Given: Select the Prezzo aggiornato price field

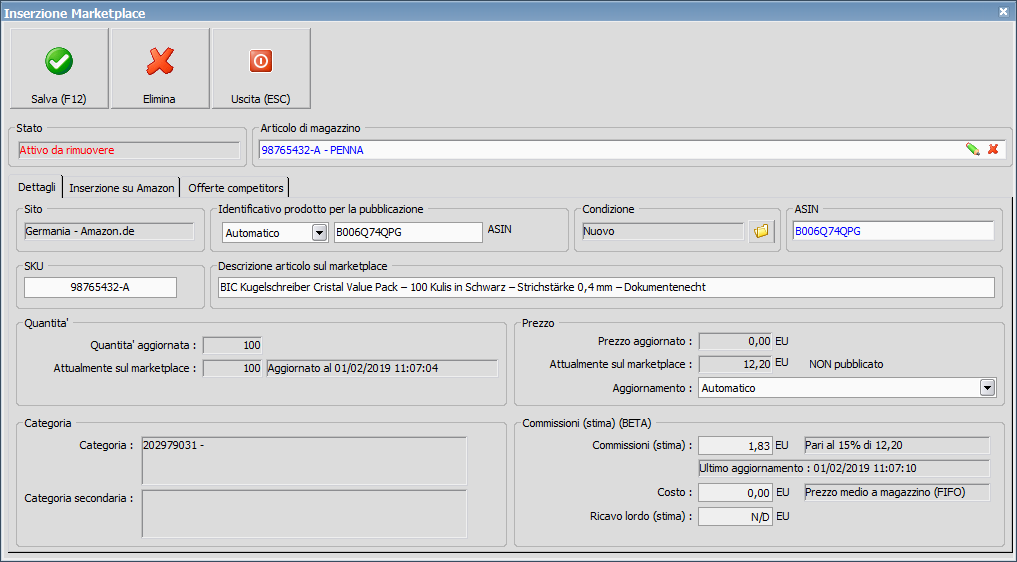Looking at the screenshot, I should pyautogui.click(x=735, y=341).
